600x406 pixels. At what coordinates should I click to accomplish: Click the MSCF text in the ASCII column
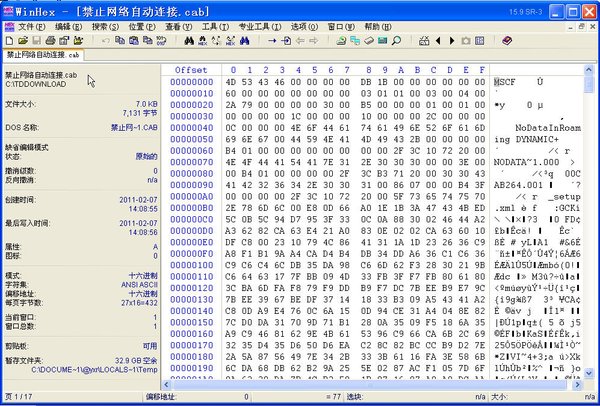[505, 82]
